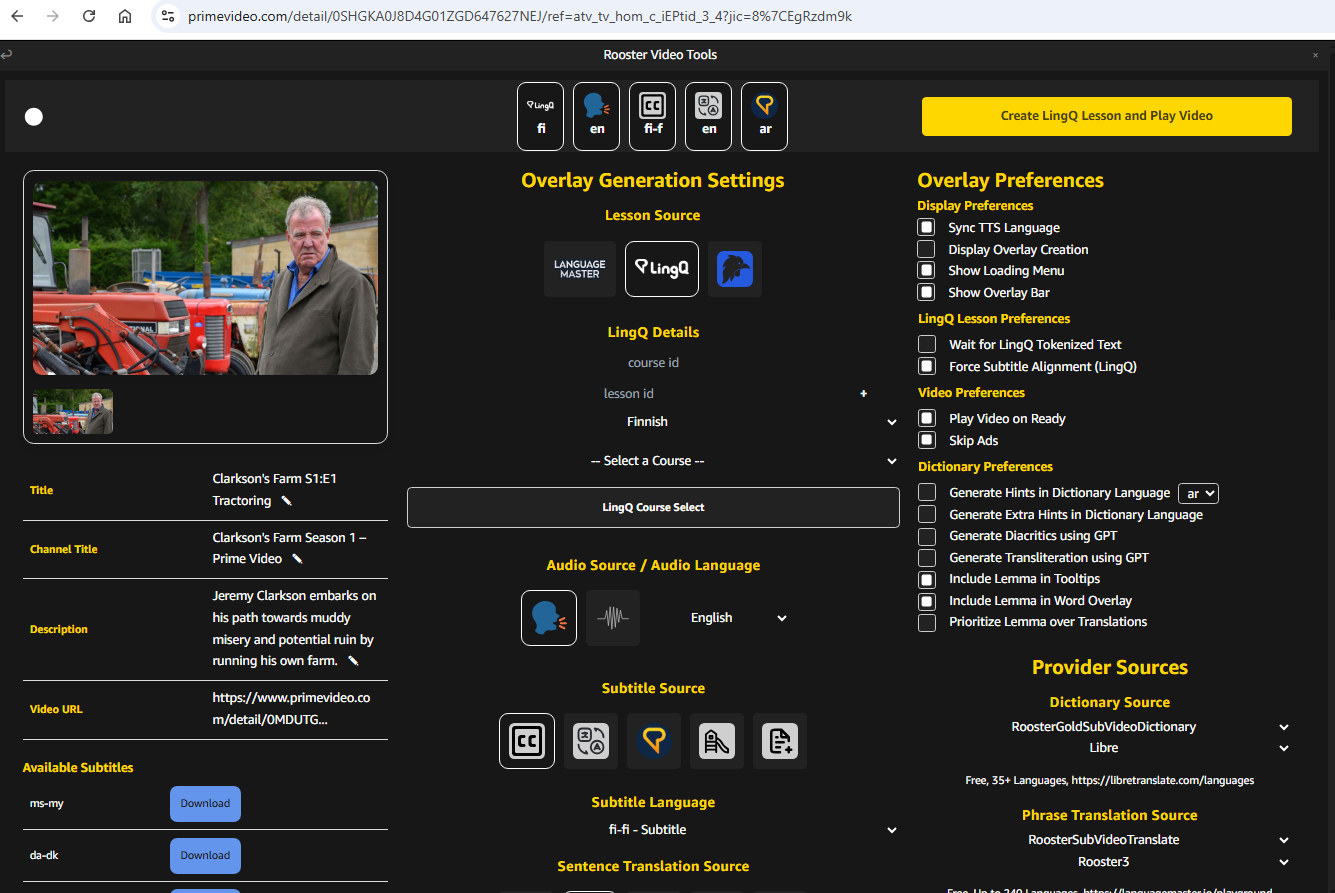Viewport: 1335px width, 893px height.
Task: Click the yellow-pin 'ar' tile in top bar
Action: 765,116
